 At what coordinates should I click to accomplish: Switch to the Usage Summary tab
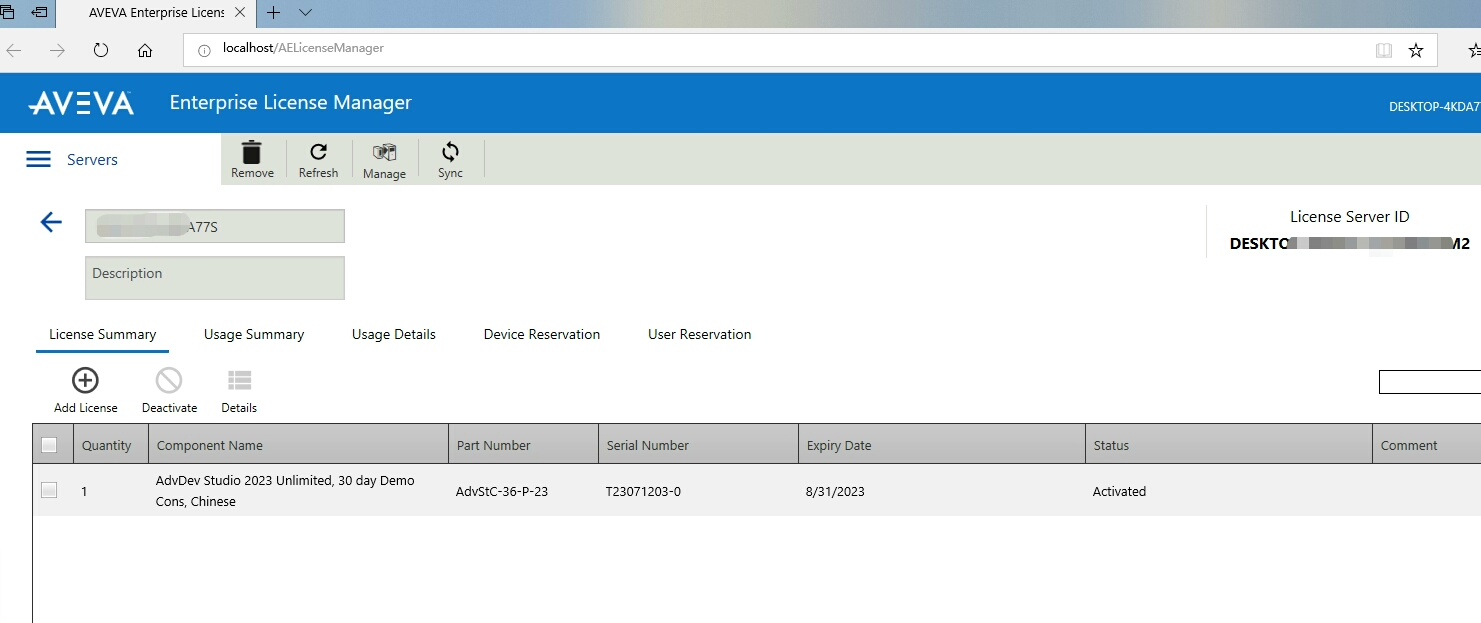click(x=254, y=335)
